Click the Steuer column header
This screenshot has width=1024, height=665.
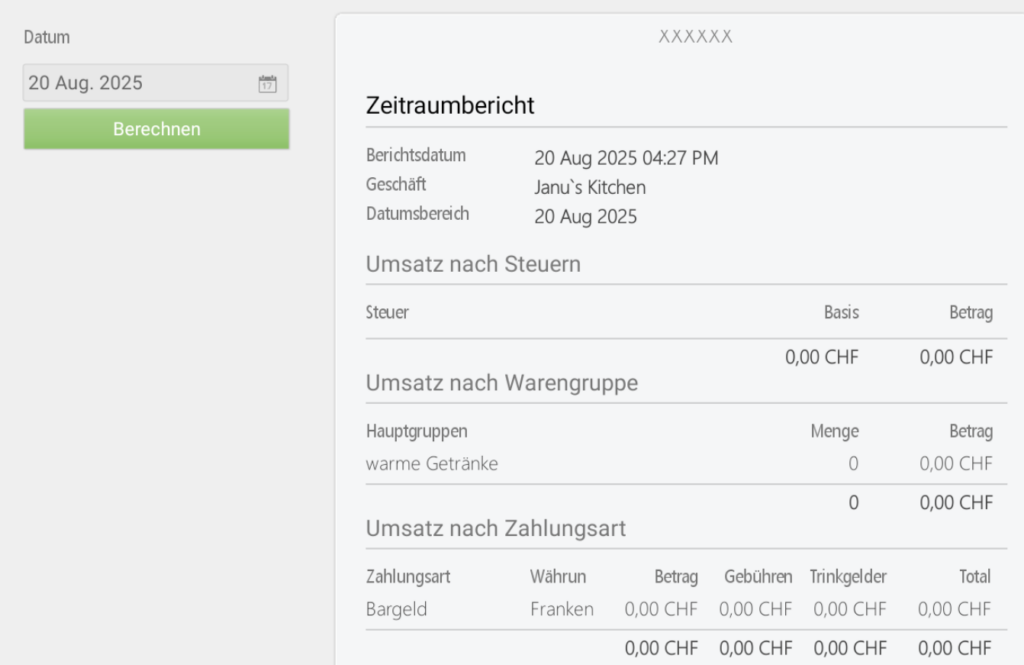pos(387,312)
